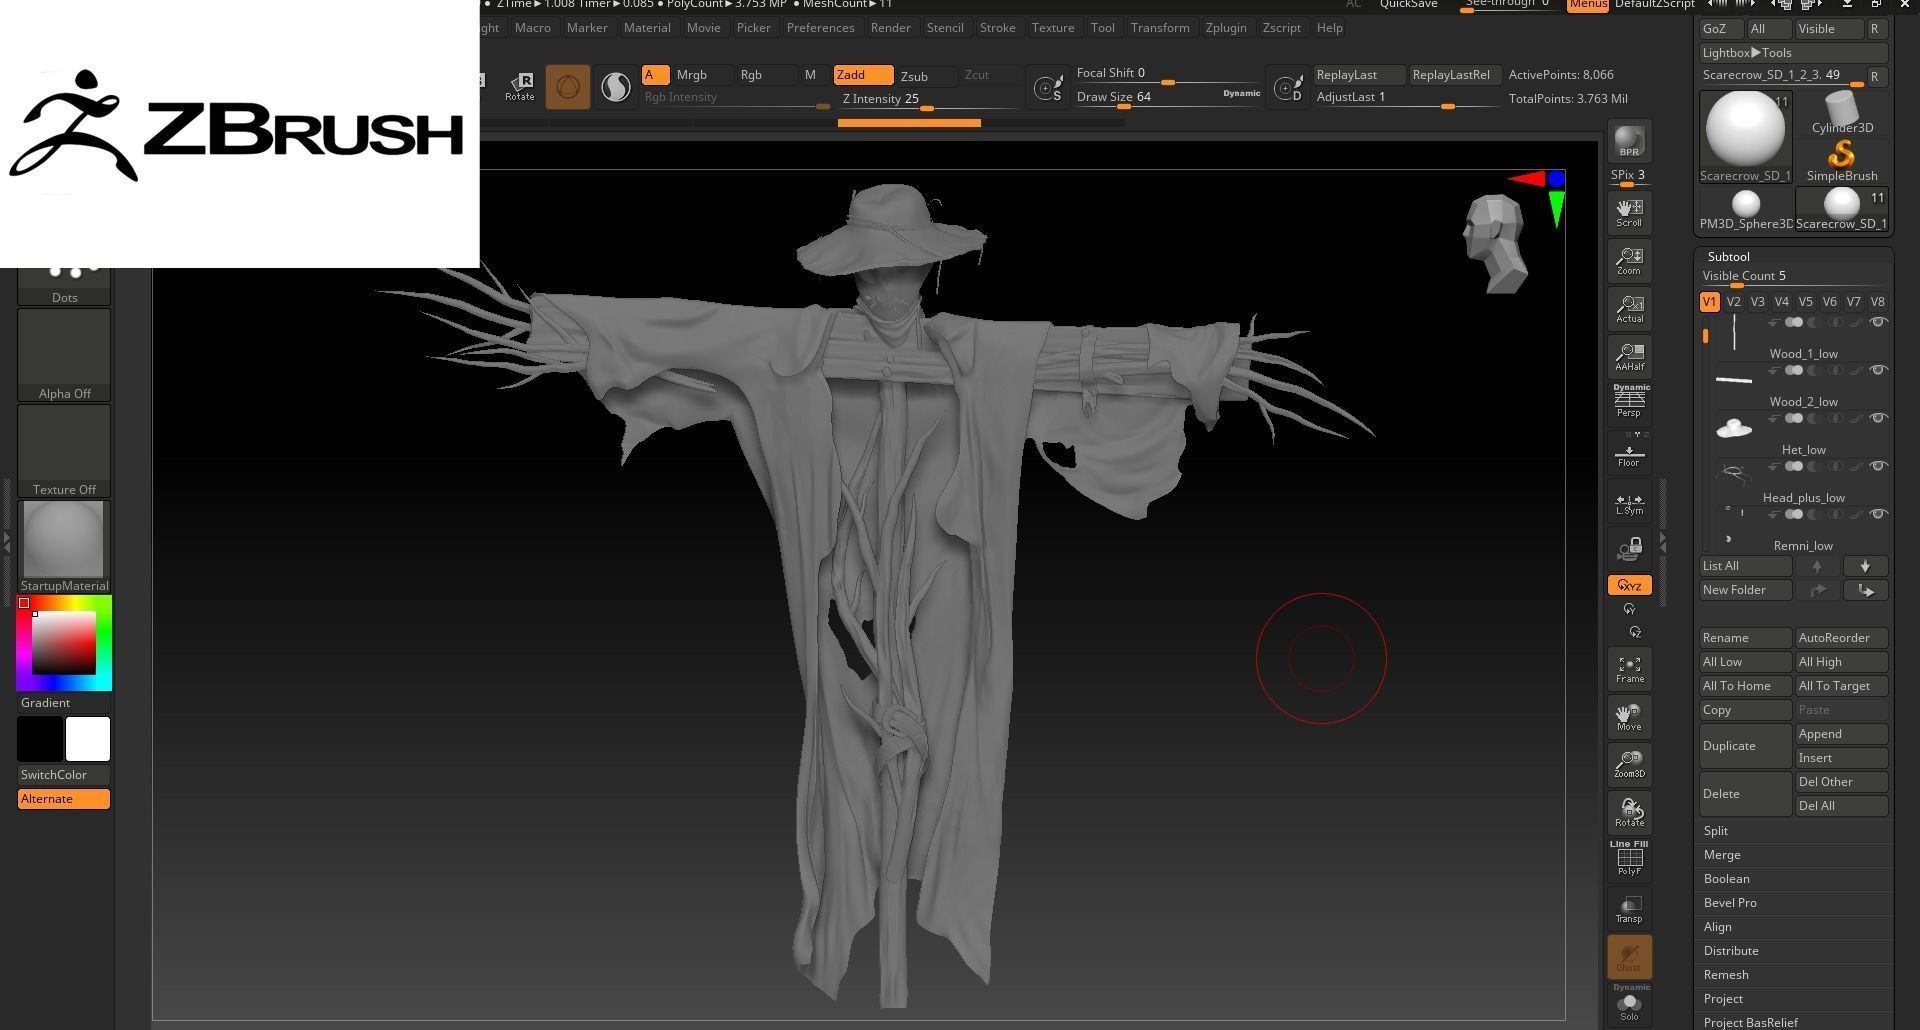1920x1030 pixels.
Task: Pick a color in the color picker
Action: (x=64, y=643)
